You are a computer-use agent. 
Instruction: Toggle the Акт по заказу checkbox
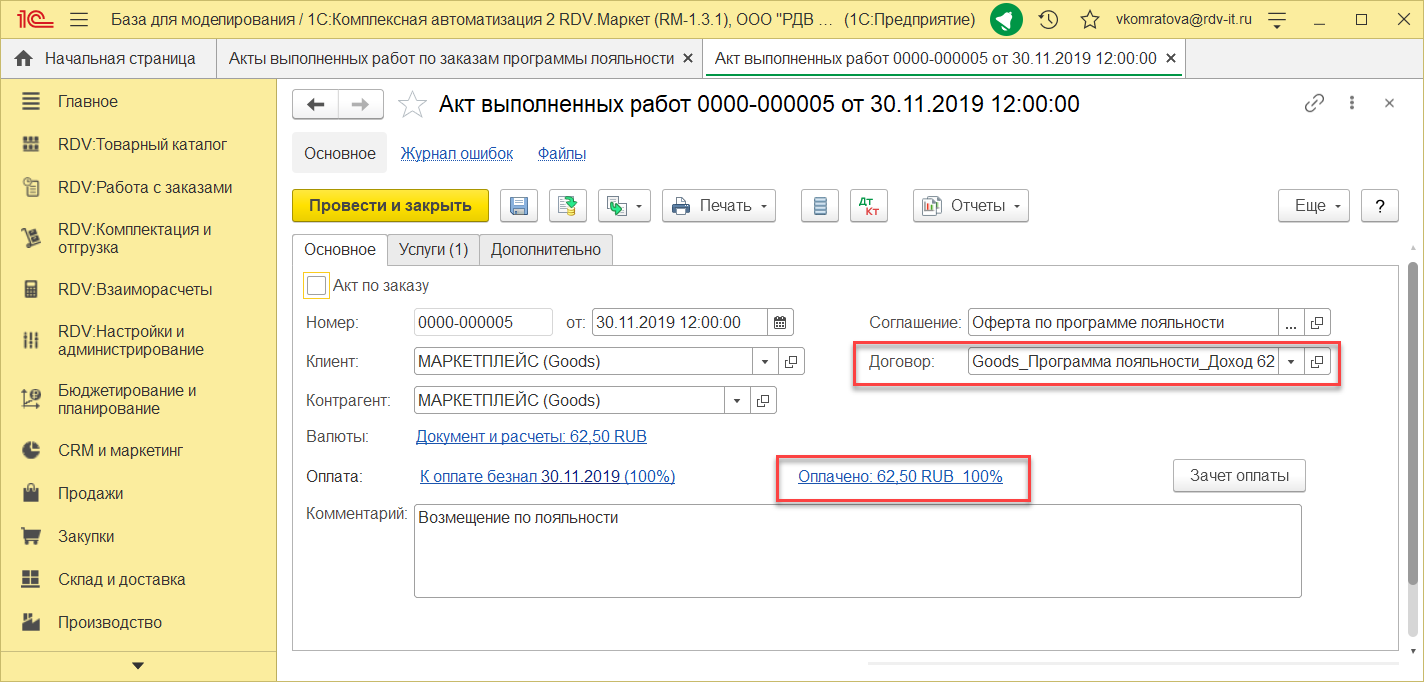(x=317, y=286)
